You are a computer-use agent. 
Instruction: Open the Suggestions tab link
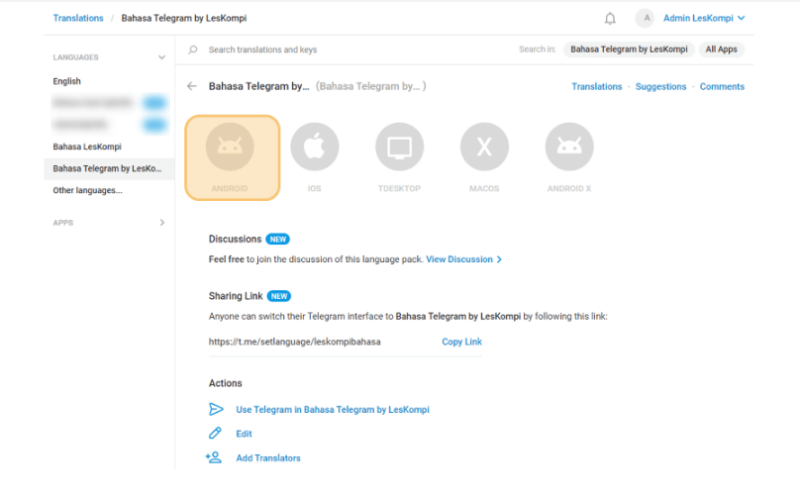pos(661,87)
